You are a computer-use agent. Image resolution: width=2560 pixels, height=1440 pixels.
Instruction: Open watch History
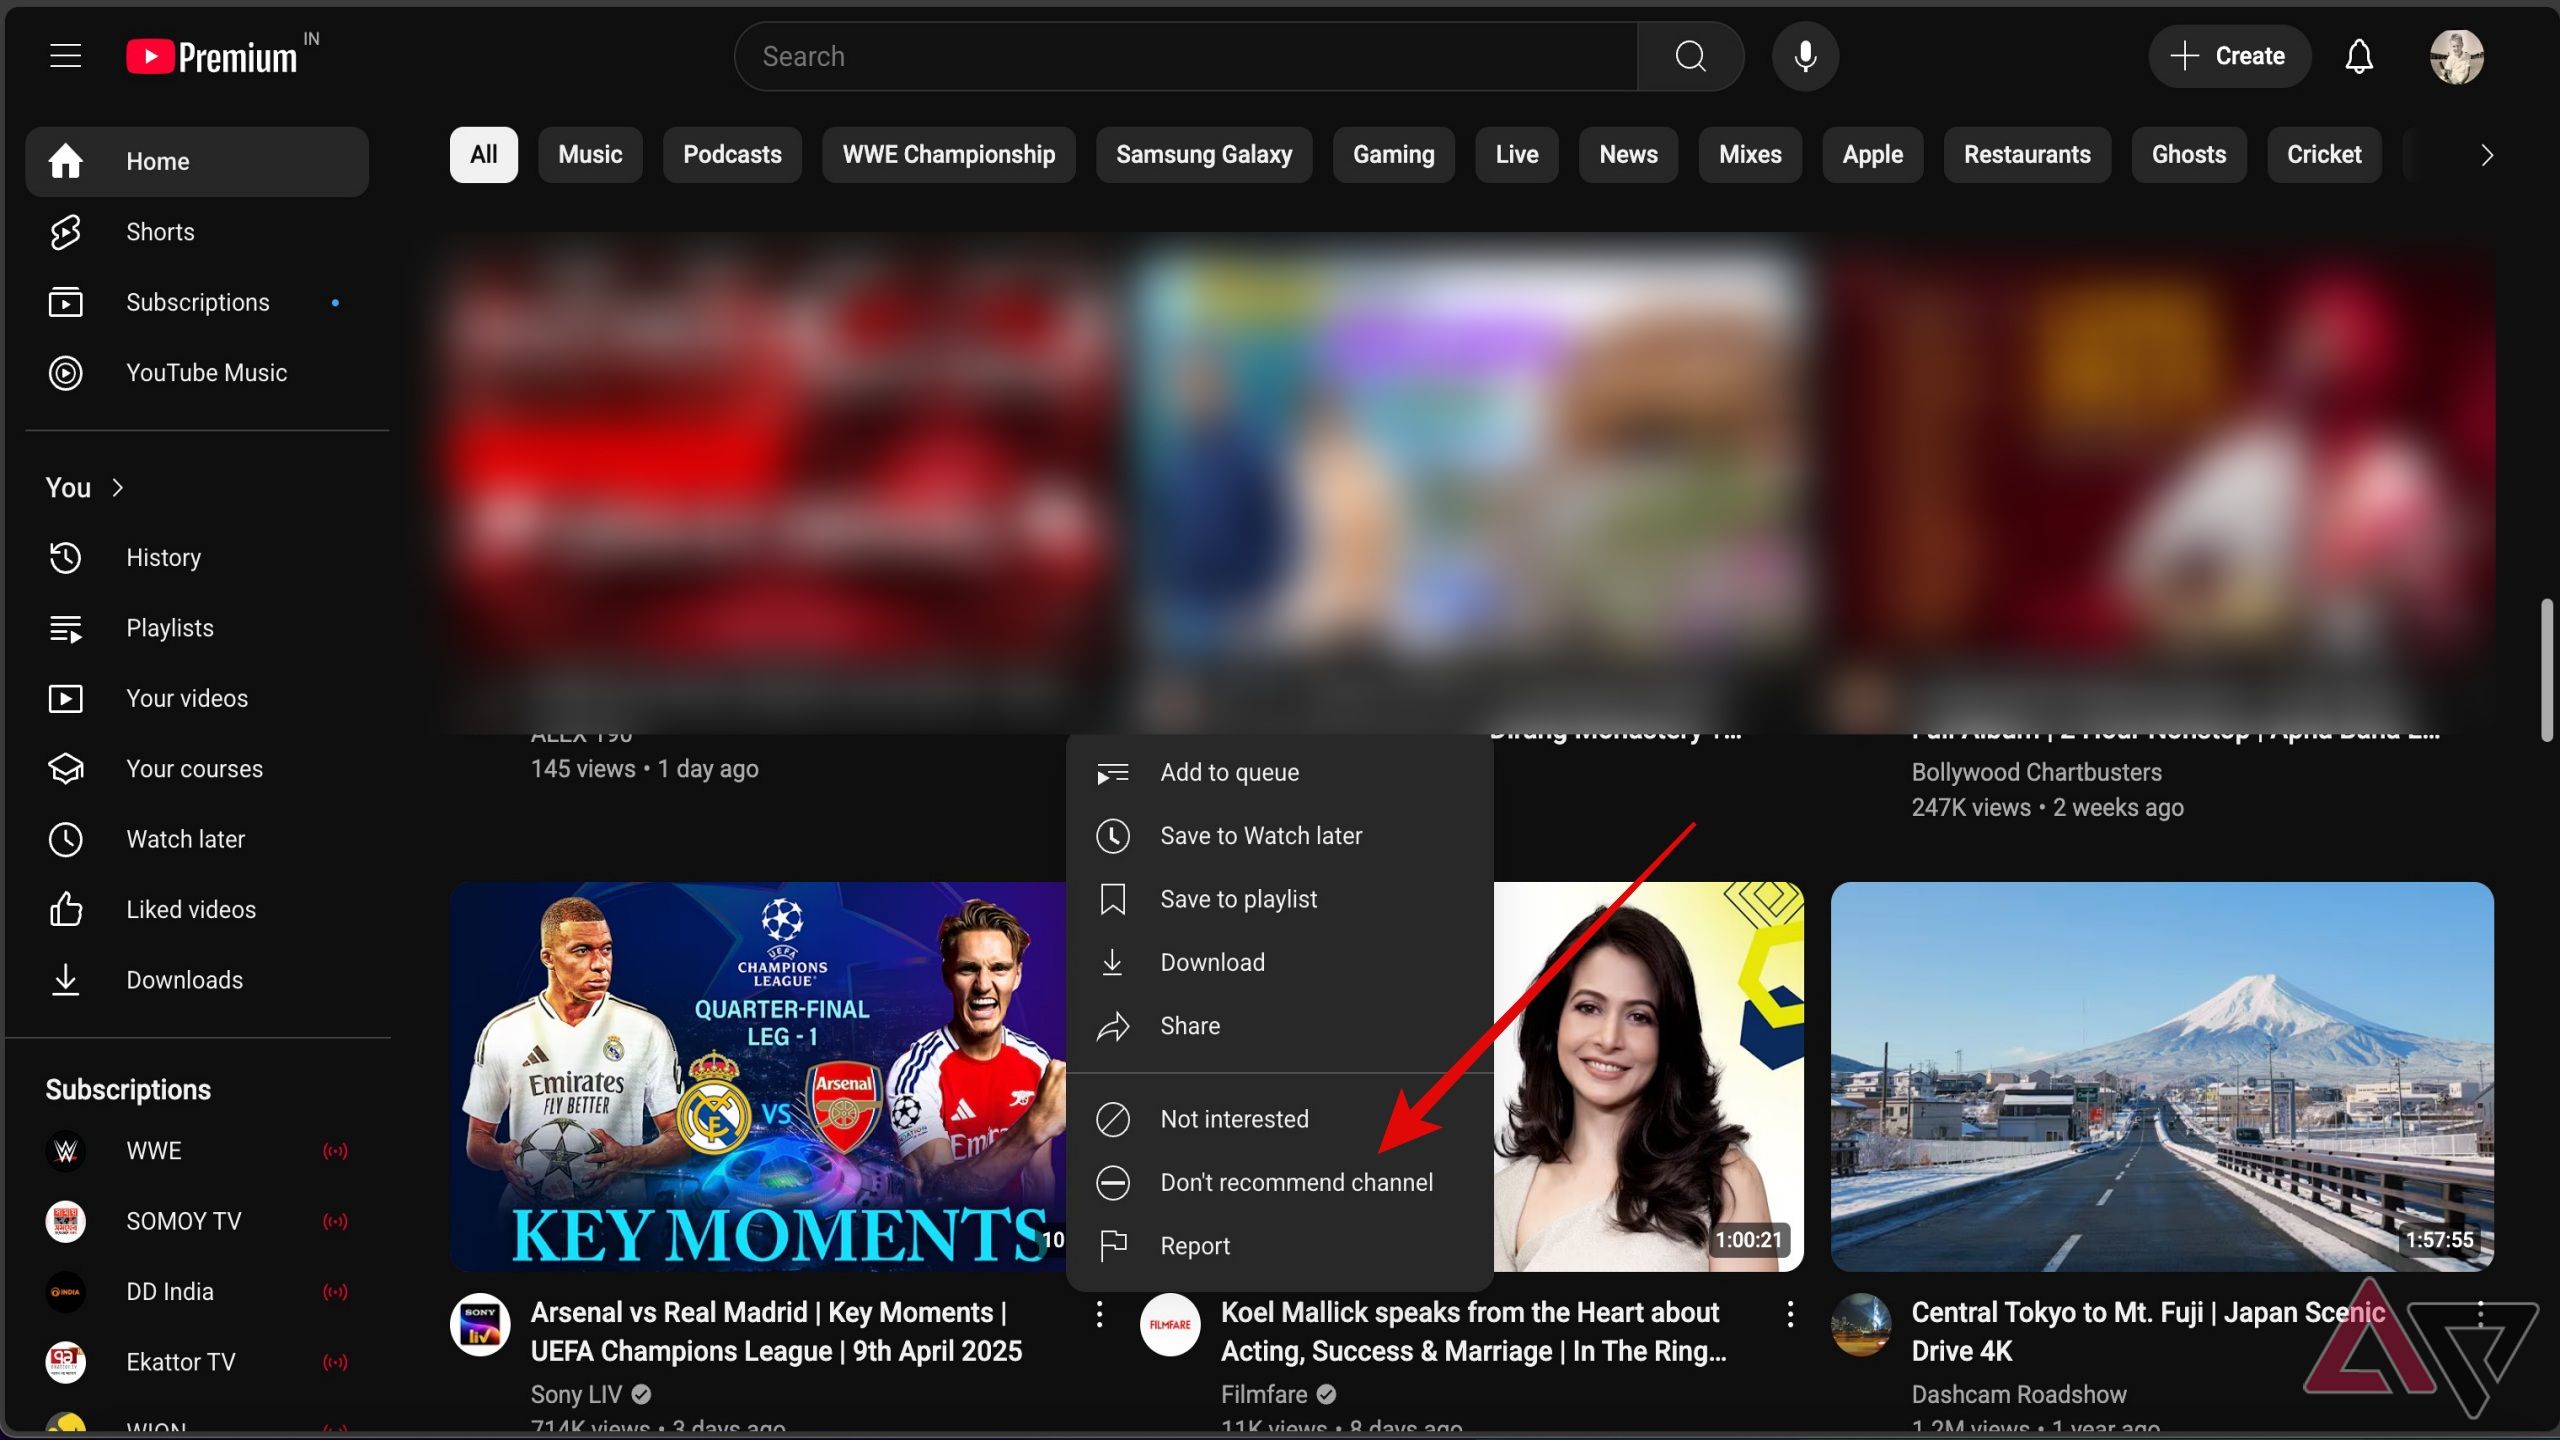[197, 557]
